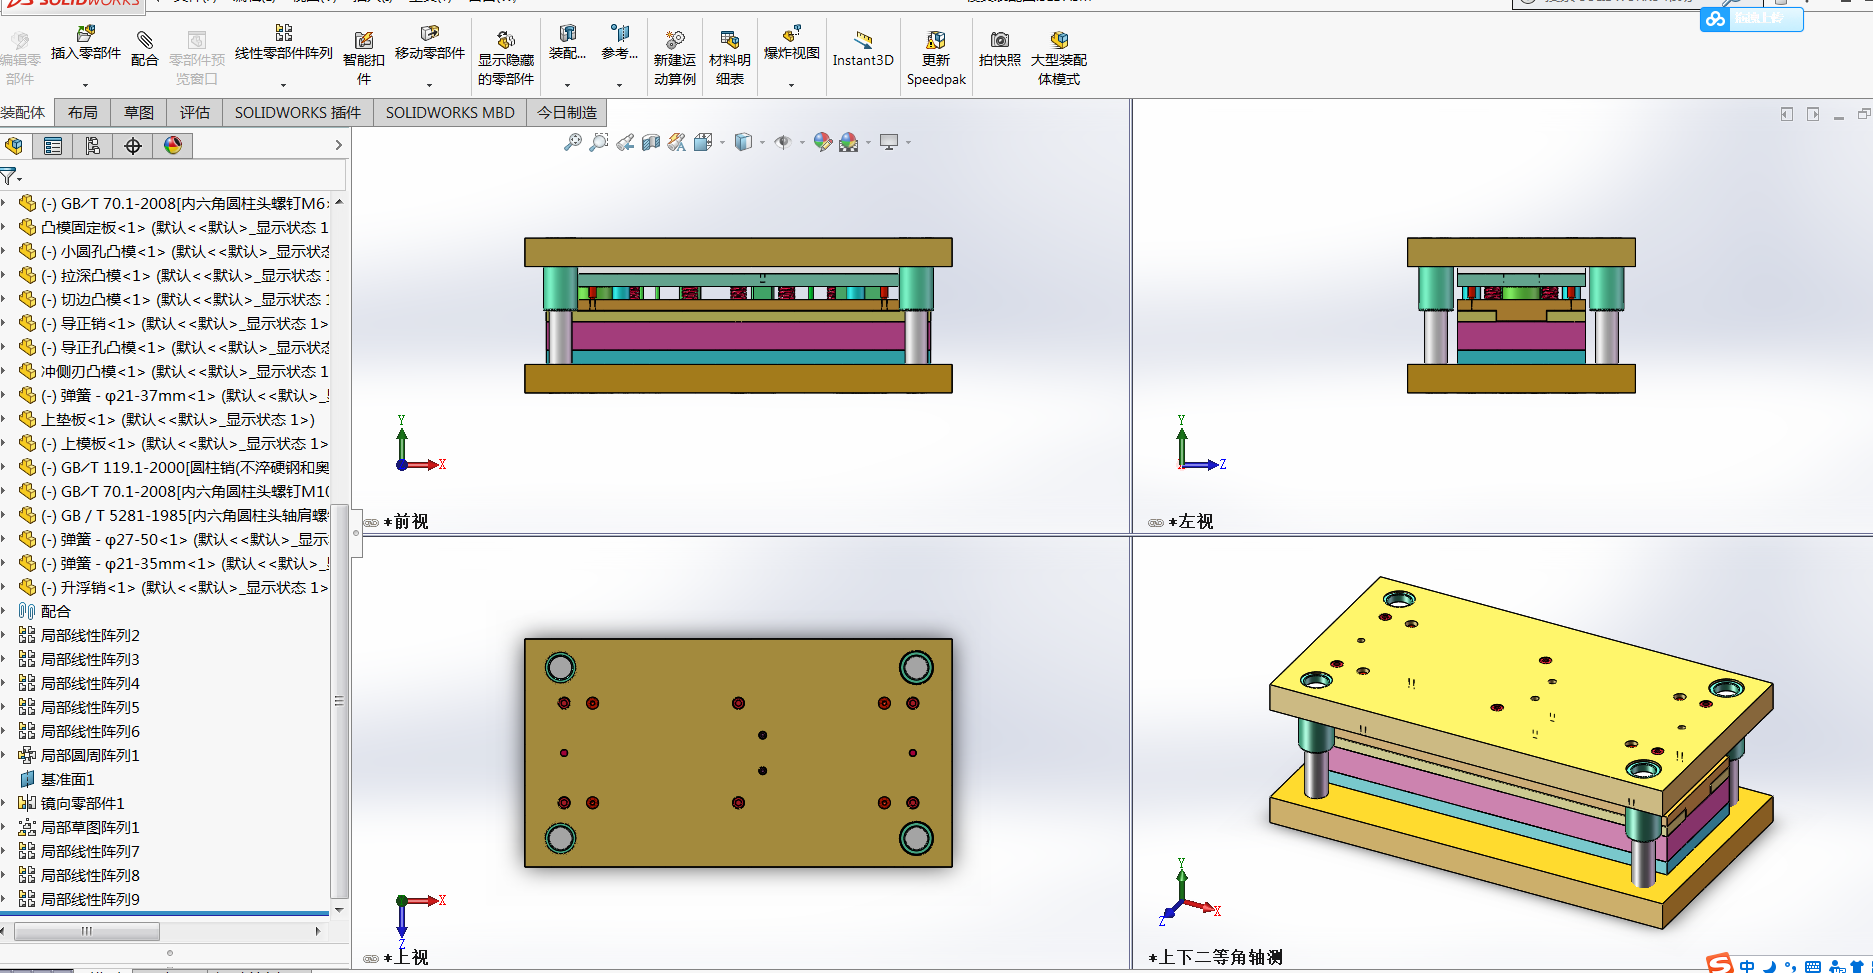
Task: Click Zoom to Area magnifier icon
Action: 599,143
